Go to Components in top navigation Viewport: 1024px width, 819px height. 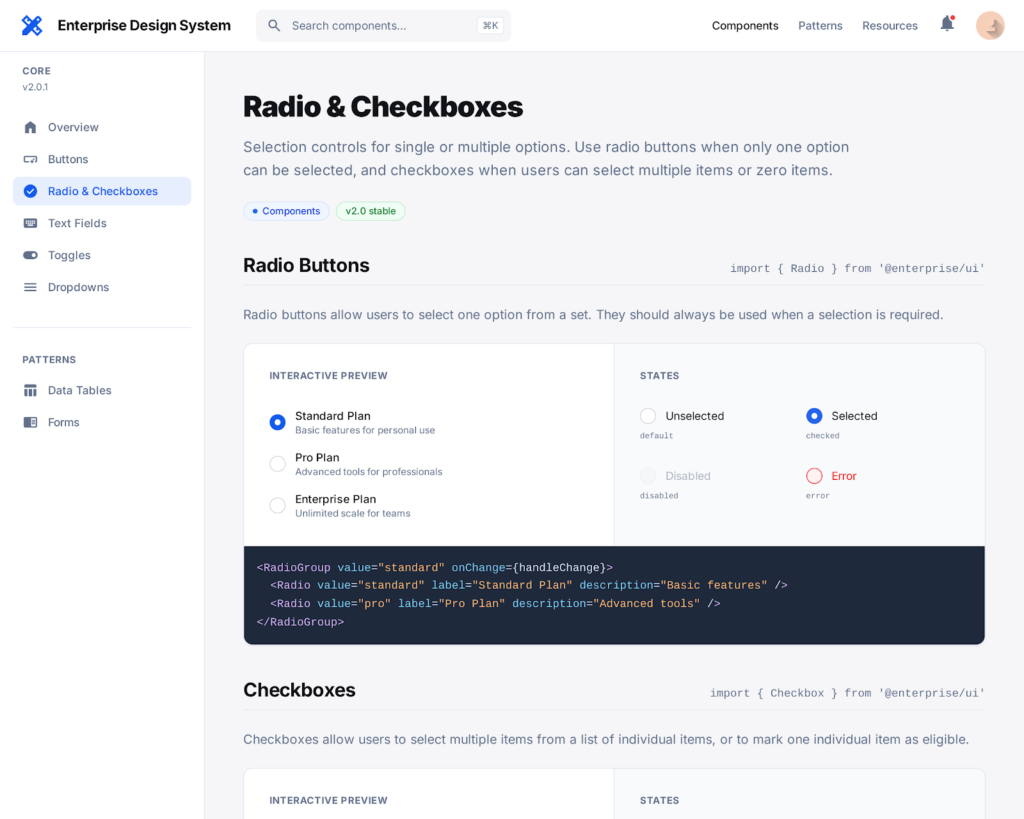745,26
